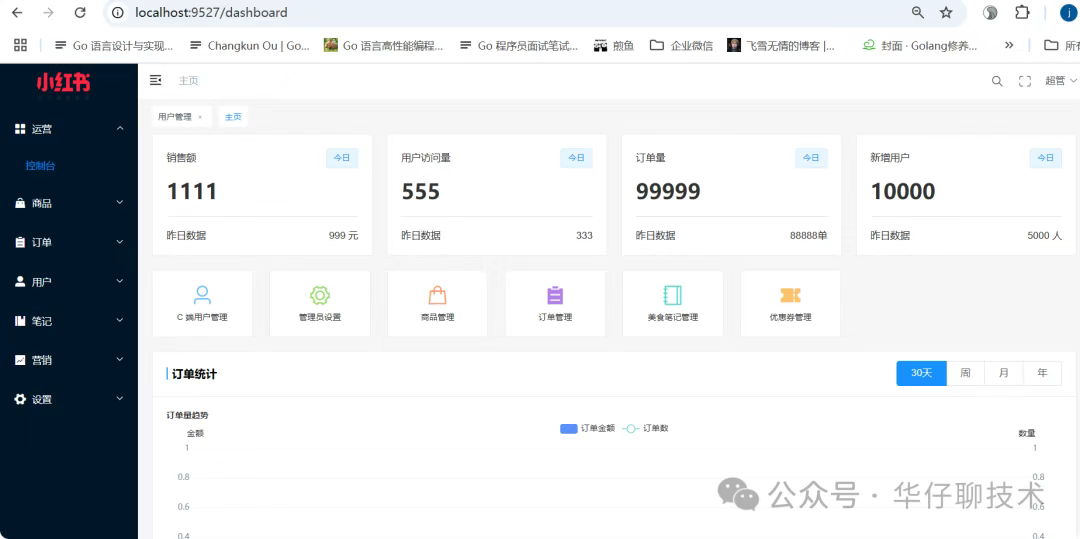The height and width of the screenshot is (539, 1080).
Task: Click the 设置 gear icon in sidebar
Action: click(20, 399)
